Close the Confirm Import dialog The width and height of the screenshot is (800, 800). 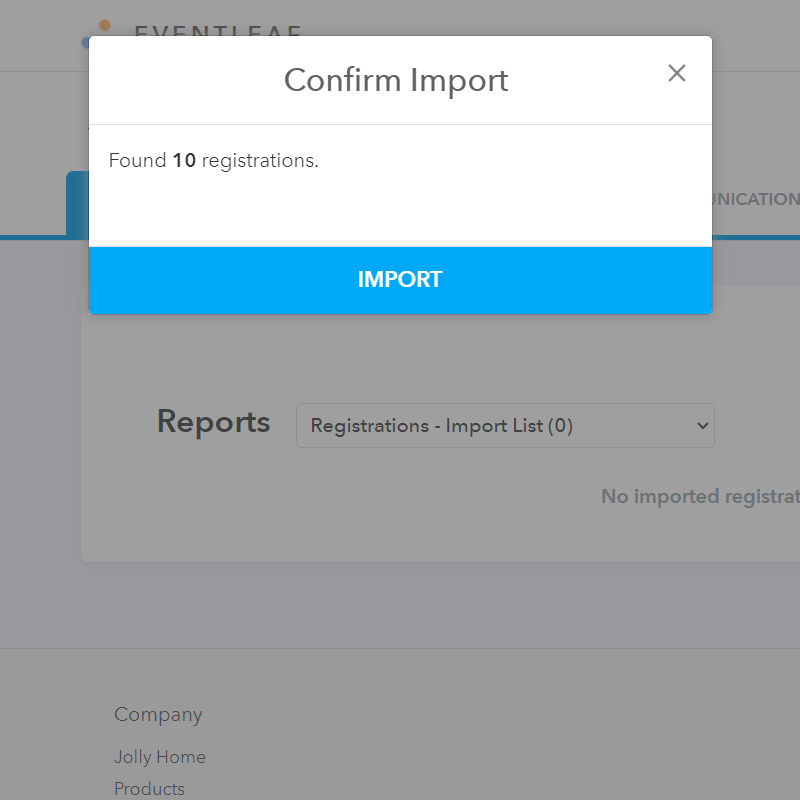click(x=677, y=73)
